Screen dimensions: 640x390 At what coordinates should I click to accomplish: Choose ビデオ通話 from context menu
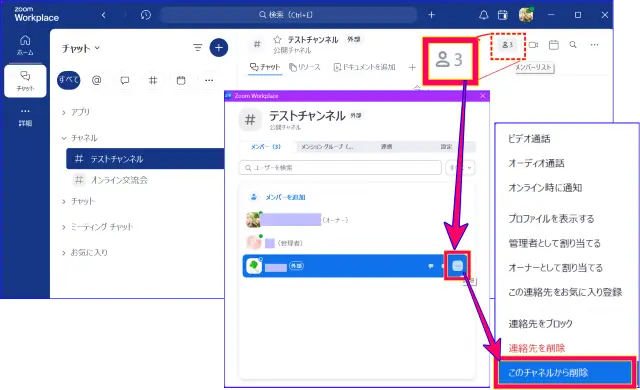click(x=529, y=139)
